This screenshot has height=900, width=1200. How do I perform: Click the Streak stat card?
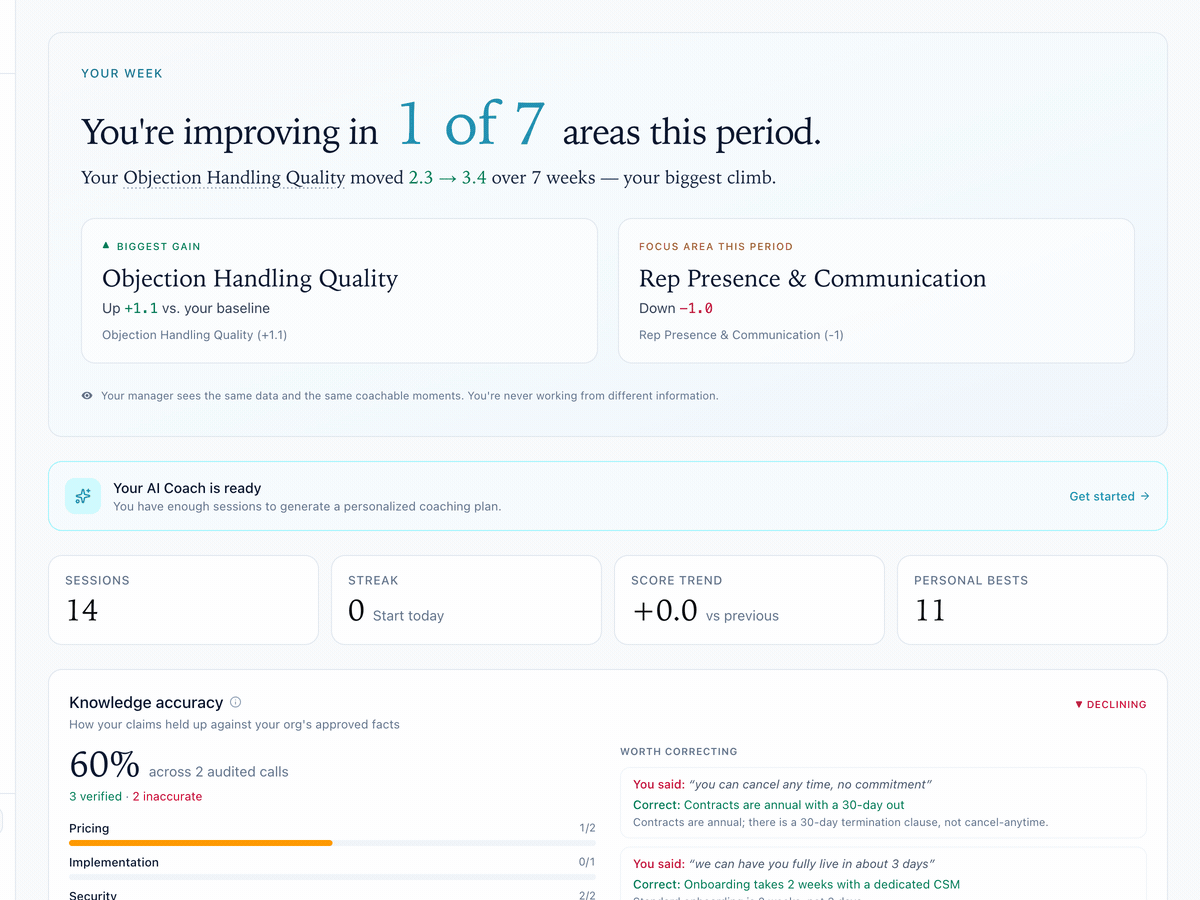tap(466, 600)
